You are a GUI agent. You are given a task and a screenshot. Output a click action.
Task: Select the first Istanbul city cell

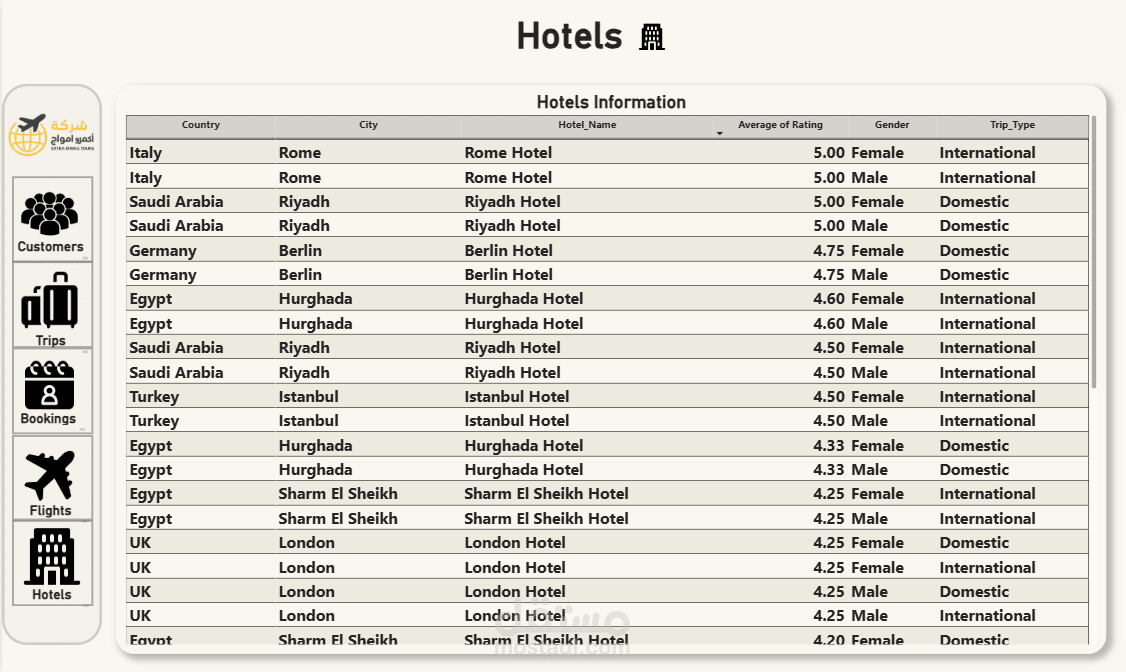[309, 397]
